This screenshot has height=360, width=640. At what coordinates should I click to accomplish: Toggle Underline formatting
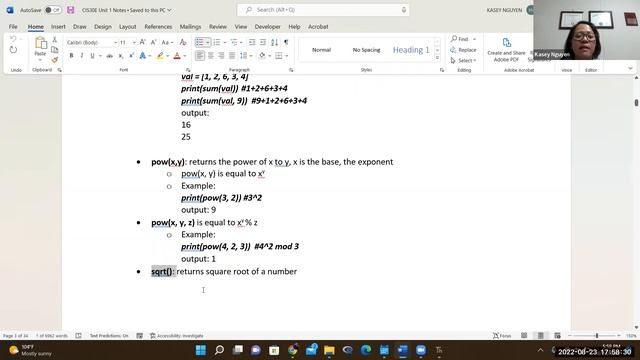[x=92, y=56]
